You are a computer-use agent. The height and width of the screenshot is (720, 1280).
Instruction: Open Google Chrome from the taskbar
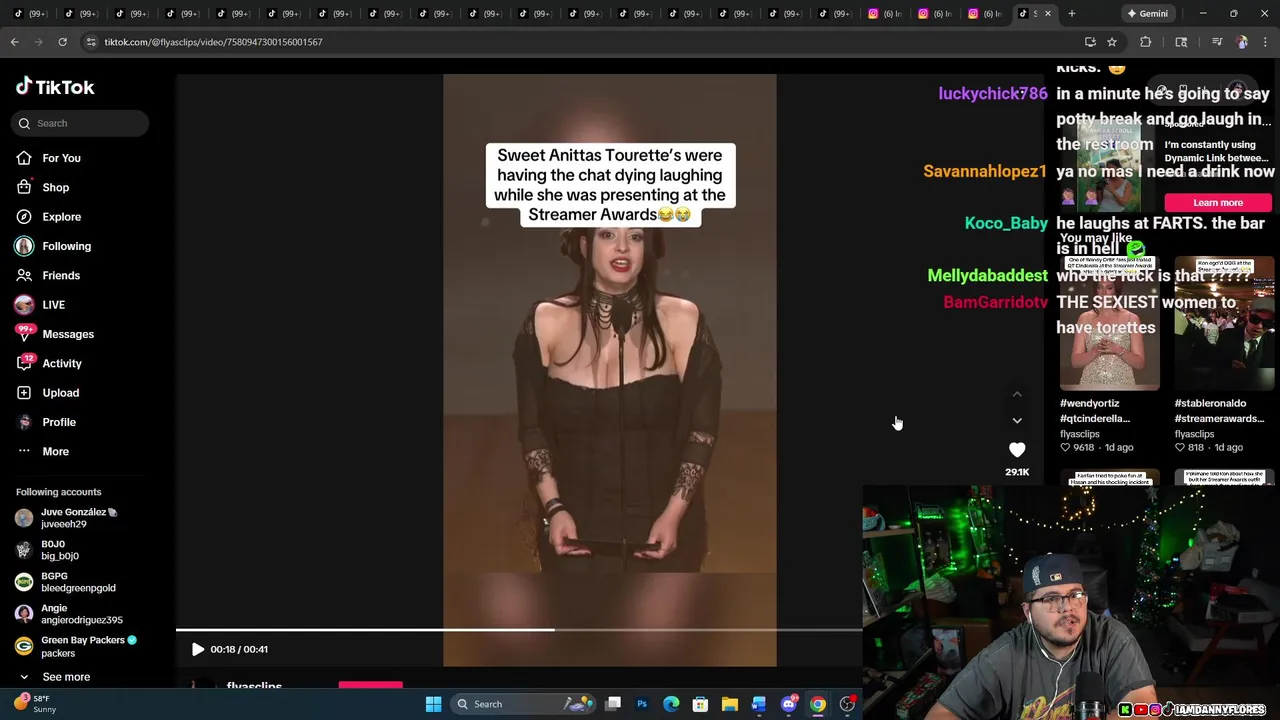click(x=818, y=704)
